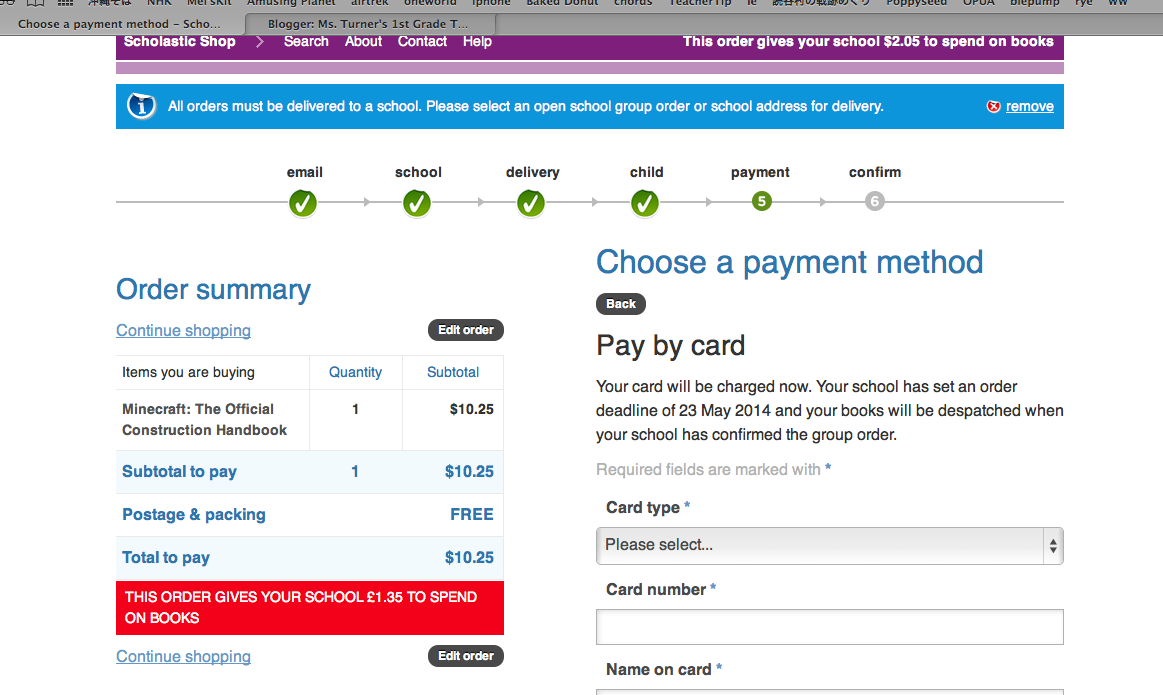The width and height of the screenshot is (1163, 695).
Task: Open the Search navigation item
Action: point(306,42)
